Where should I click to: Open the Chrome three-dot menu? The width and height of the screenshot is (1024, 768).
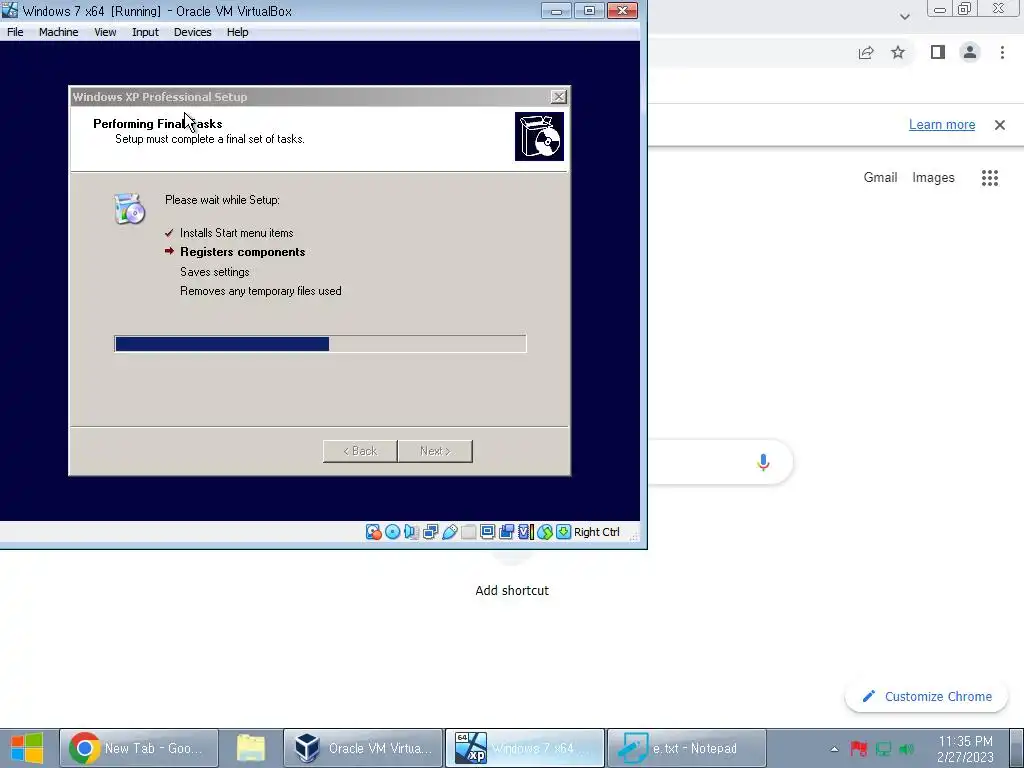point(1002,52)
